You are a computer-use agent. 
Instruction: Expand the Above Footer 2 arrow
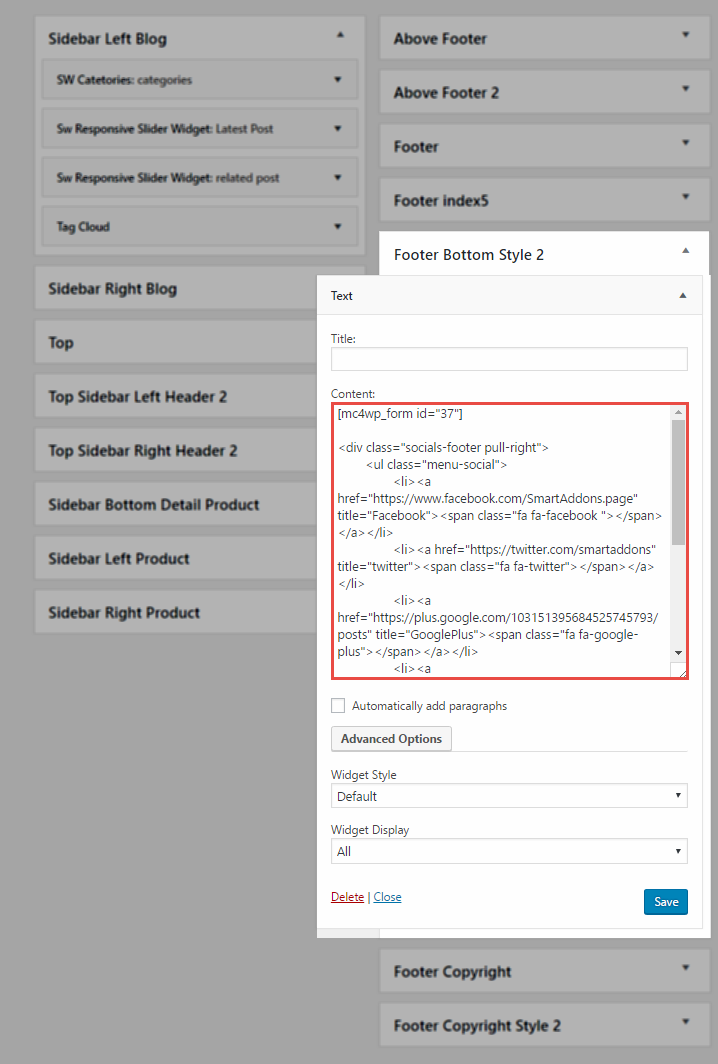(685, 89)
